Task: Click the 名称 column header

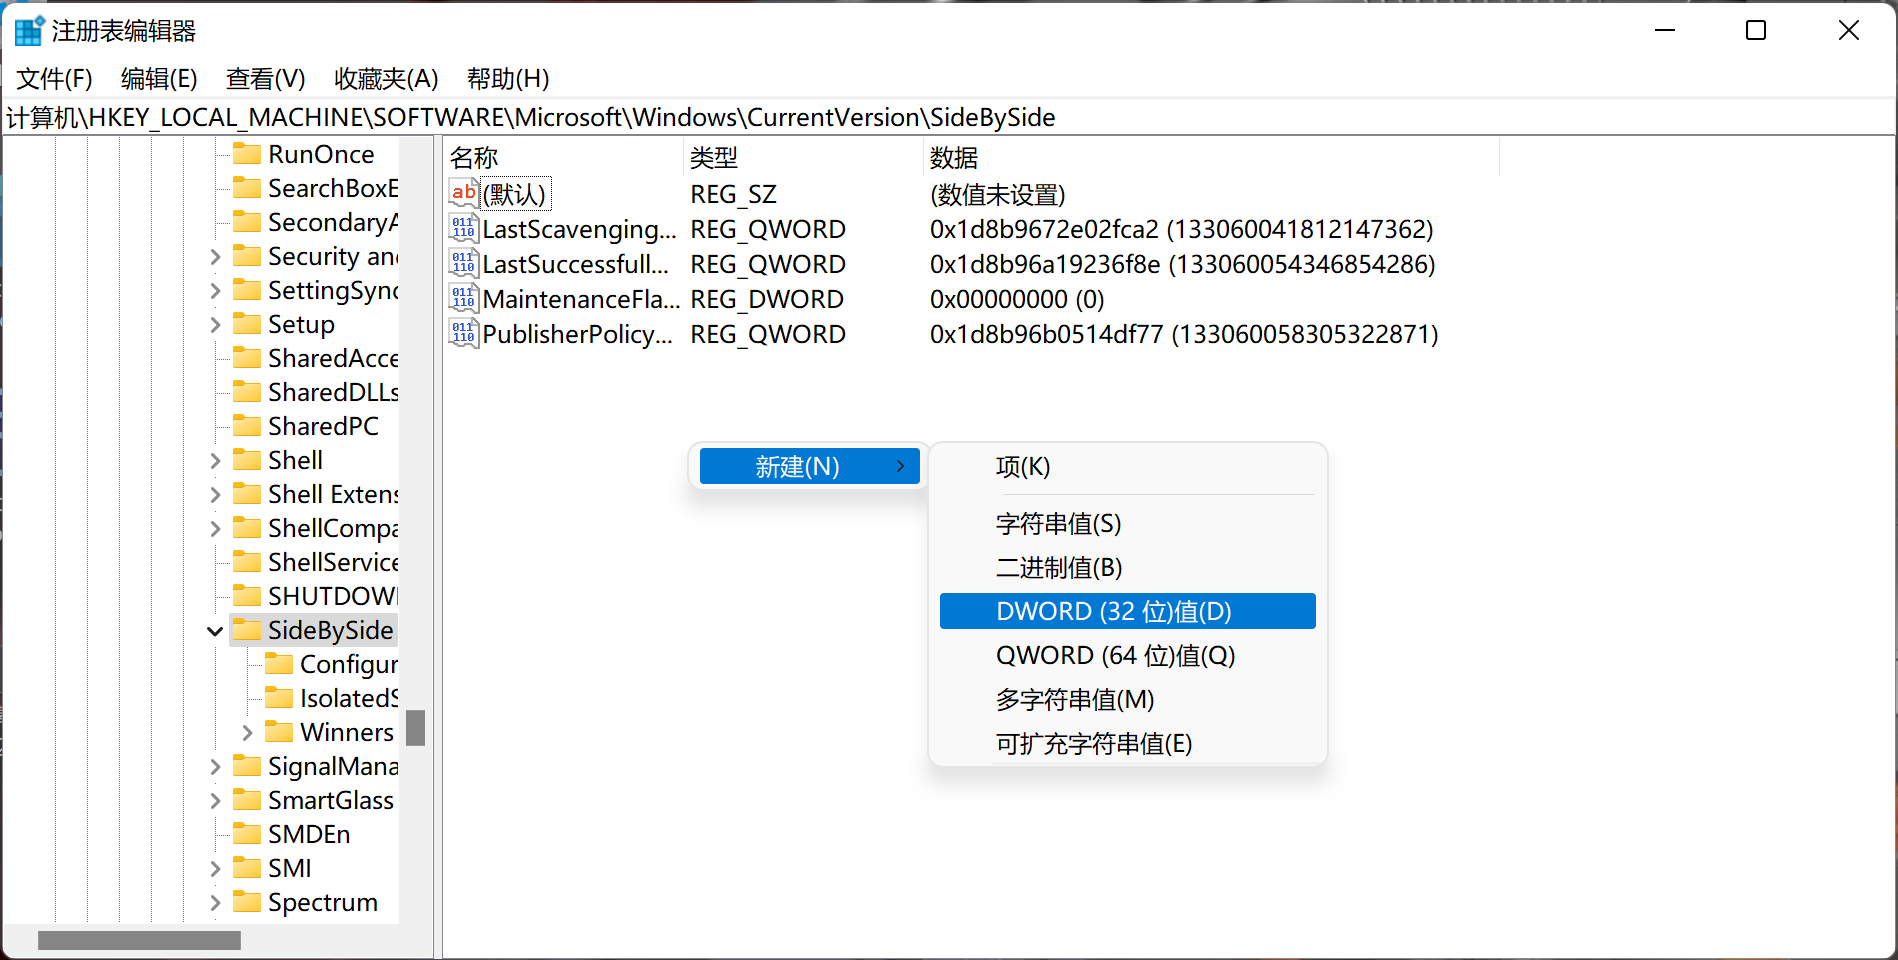Action: click(x=563, y=157)
